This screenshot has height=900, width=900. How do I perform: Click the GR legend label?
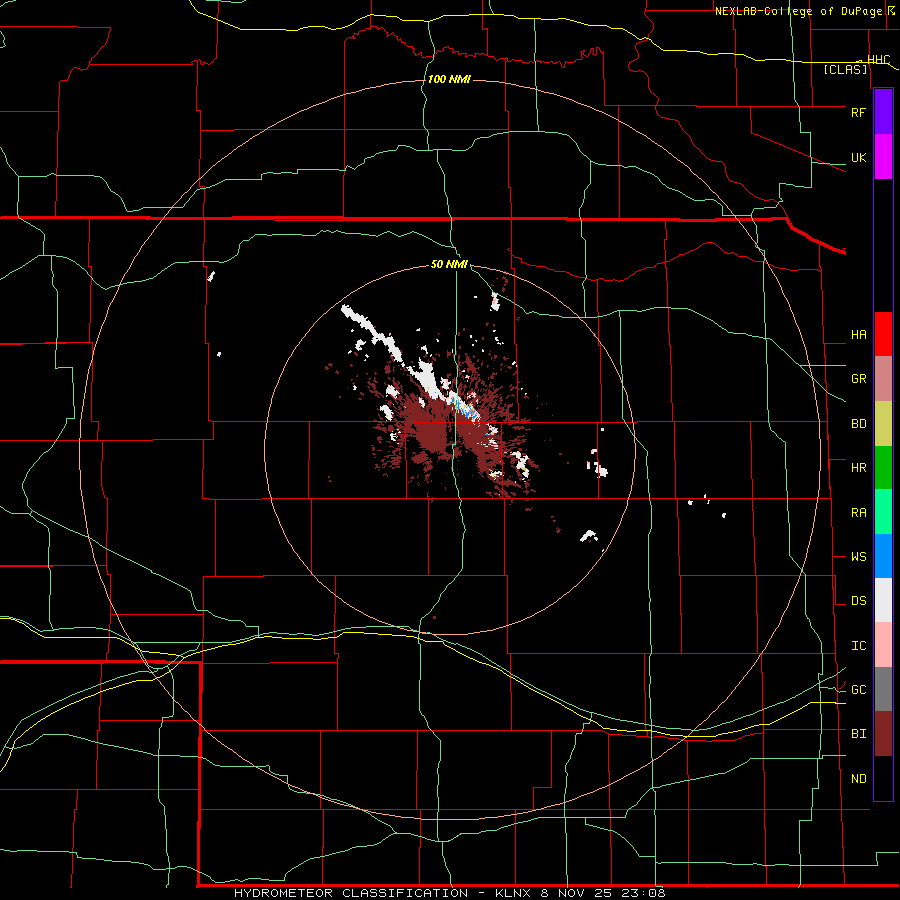(x=858, y=379)
